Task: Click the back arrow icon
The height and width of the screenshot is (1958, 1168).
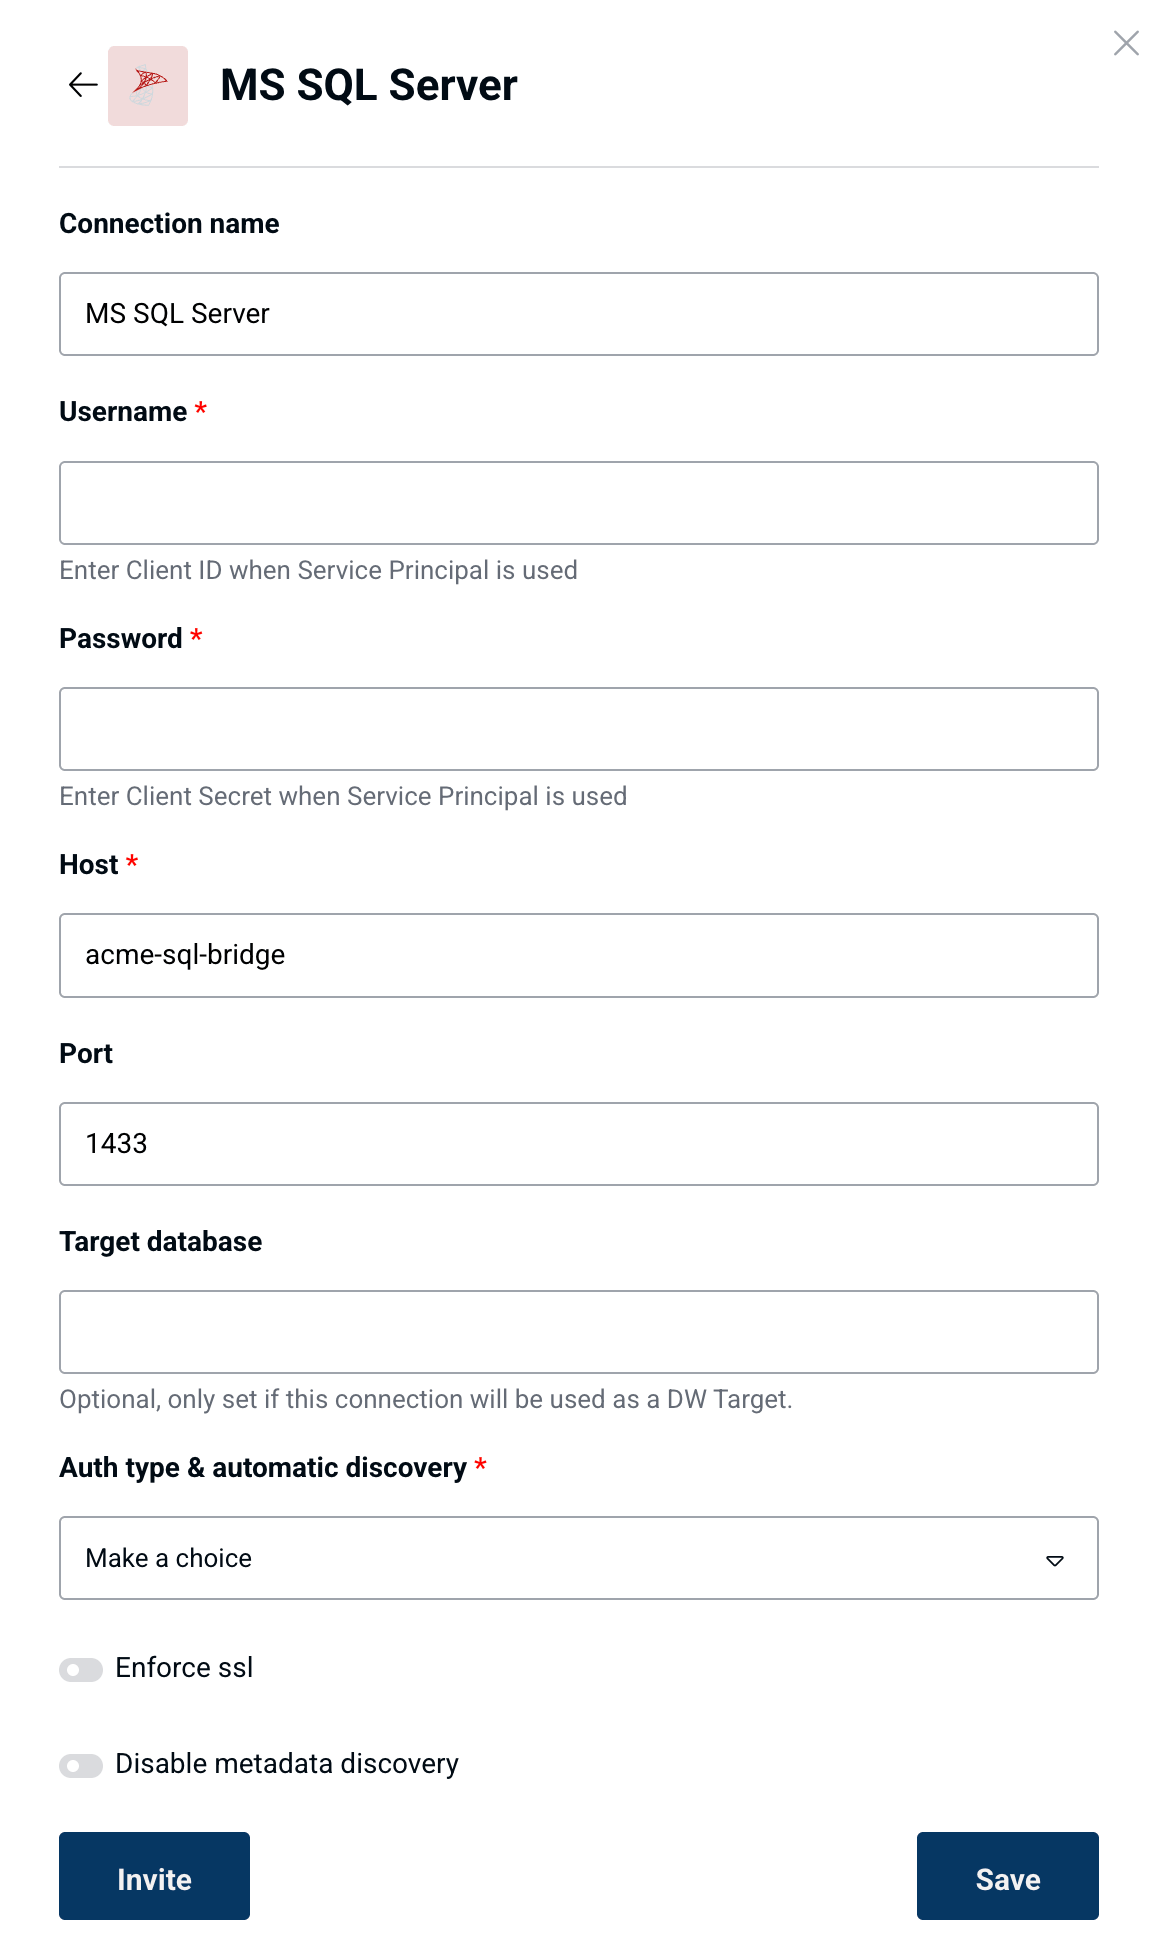Action: point(83,85)
